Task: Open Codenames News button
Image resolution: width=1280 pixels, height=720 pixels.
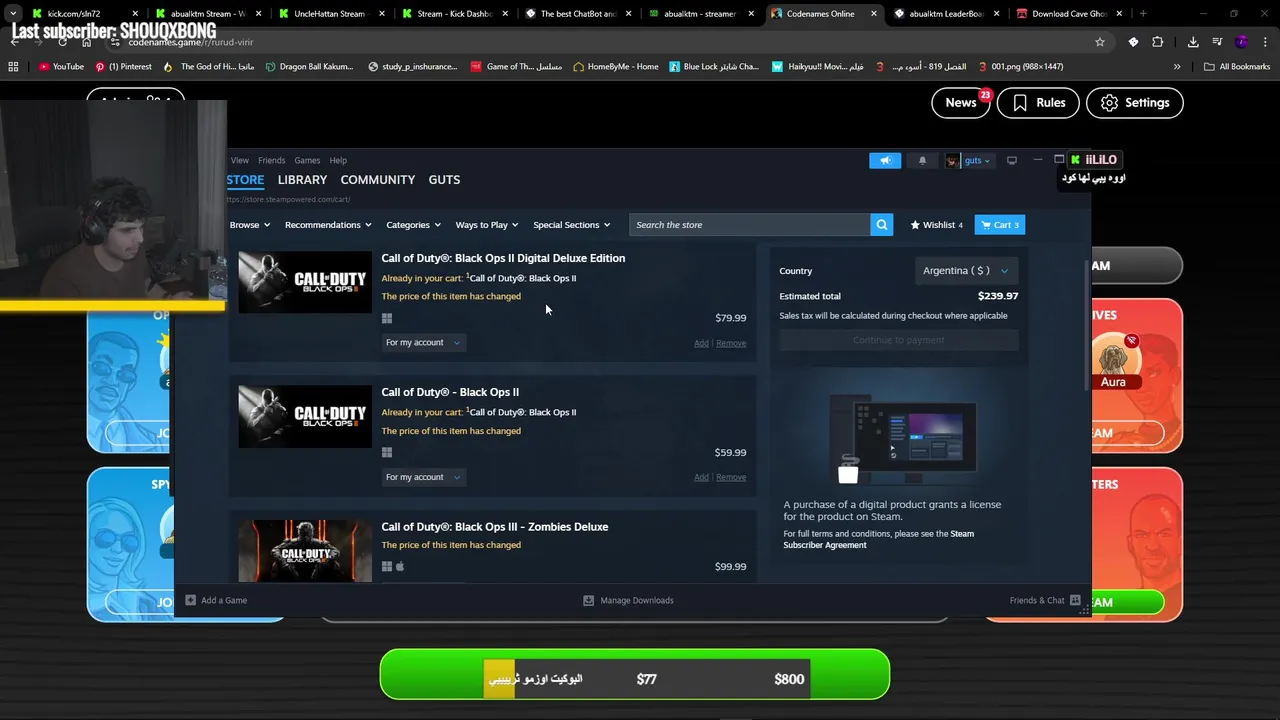Action: point(961,103)
